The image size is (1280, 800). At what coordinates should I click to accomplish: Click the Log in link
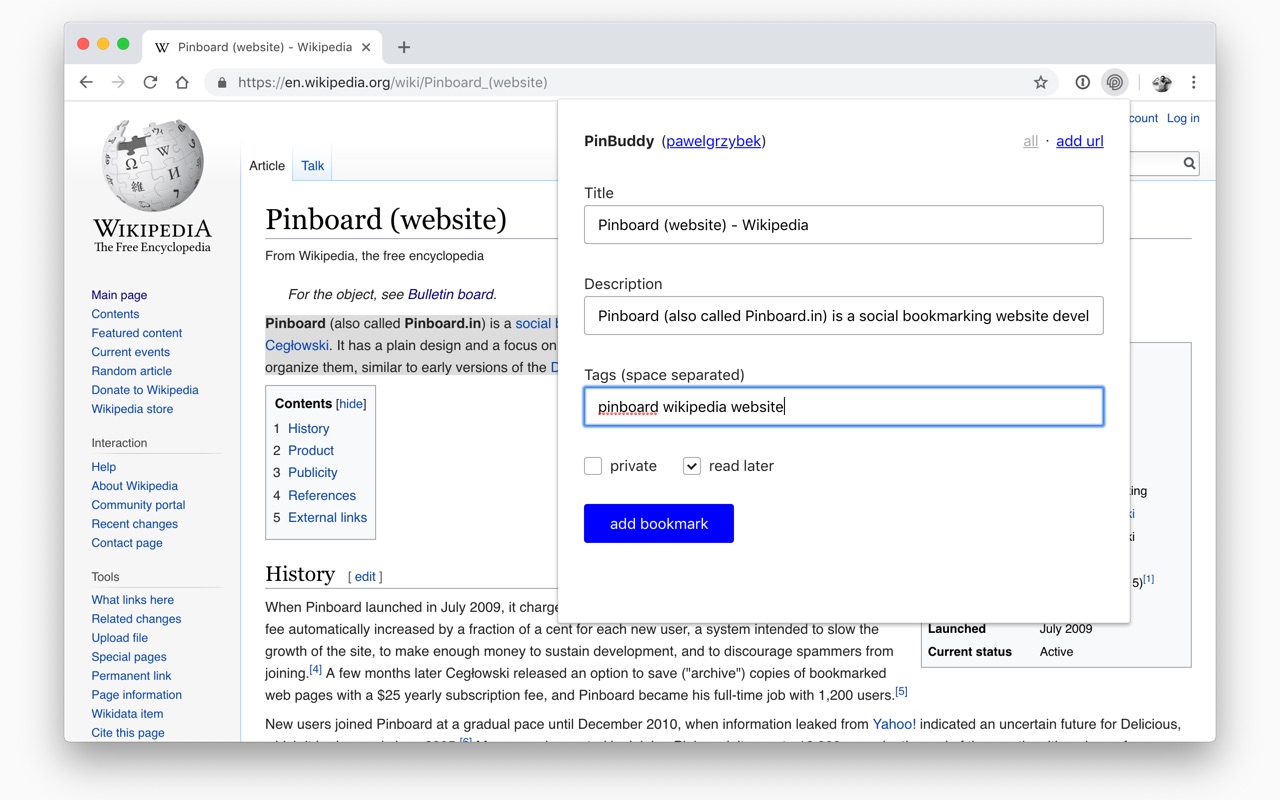[1183, 118]
